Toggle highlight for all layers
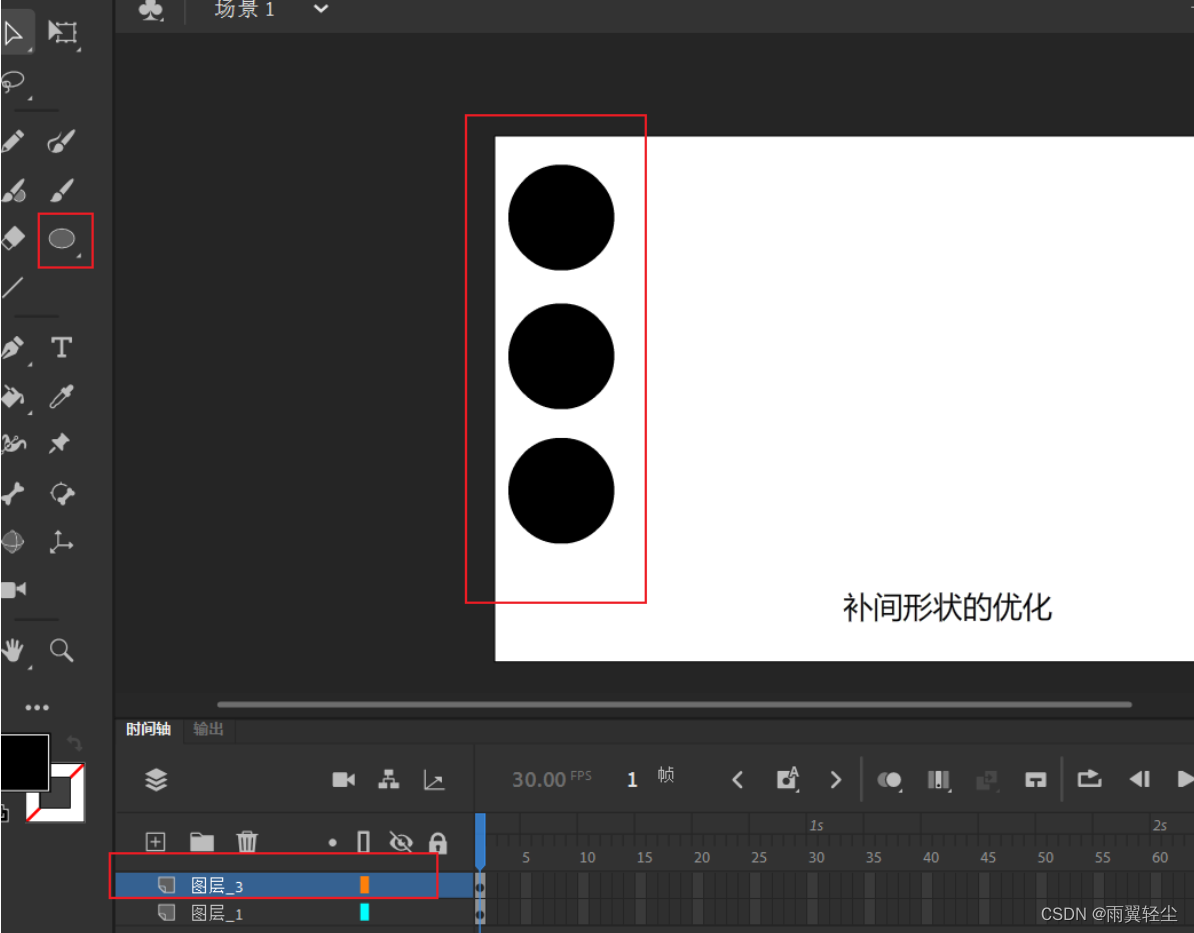This screenshot has width=1194, height=933. (x=332, y=842)
